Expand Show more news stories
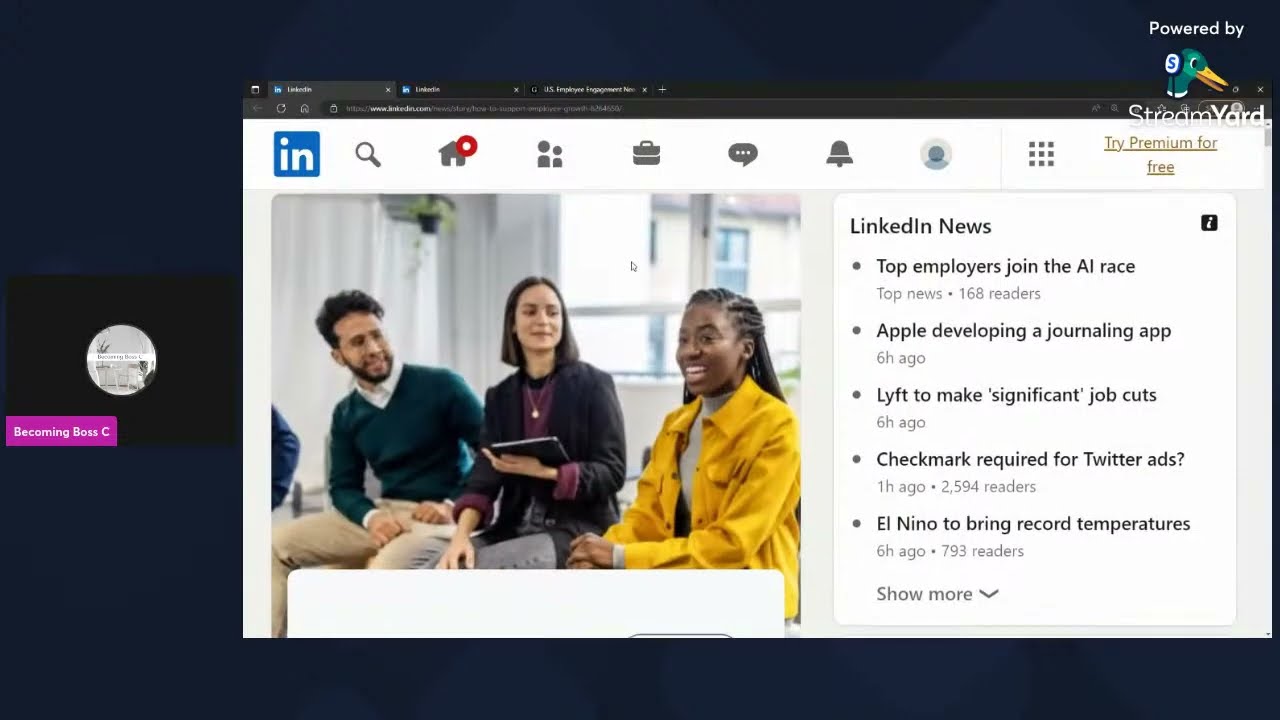The width and height of the screenshot is (1280, 720). tap(937, 594)
